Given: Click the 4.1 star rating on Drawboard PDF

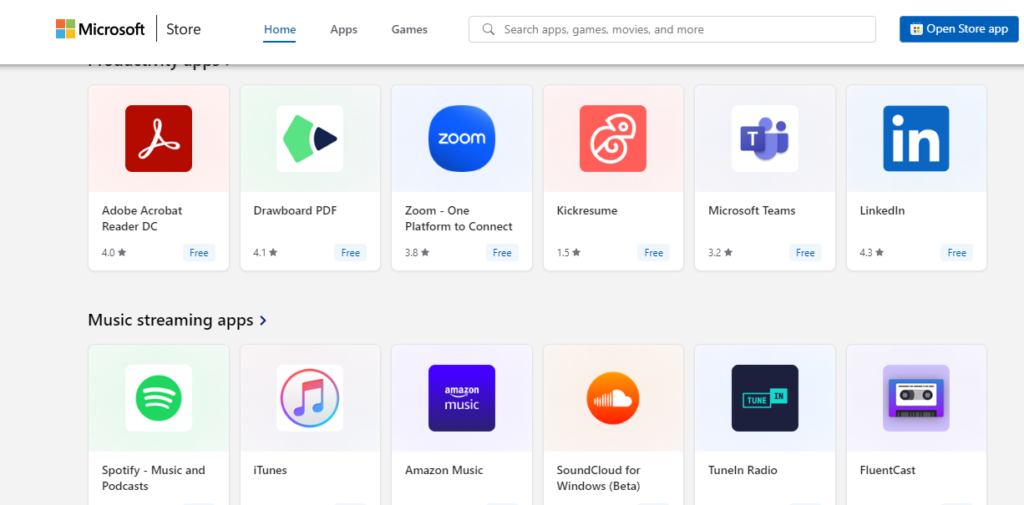Looking at the screenshot, I should click(265, 253).
